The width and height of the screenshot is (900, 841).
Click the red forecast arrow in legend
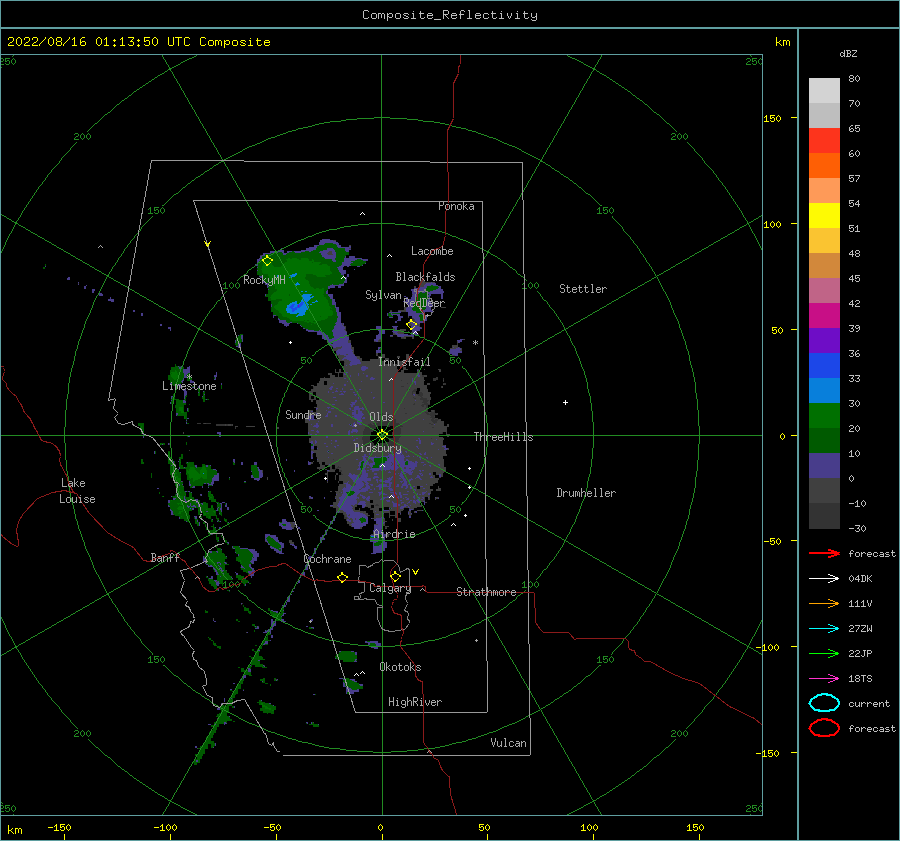tap(824, 553)
